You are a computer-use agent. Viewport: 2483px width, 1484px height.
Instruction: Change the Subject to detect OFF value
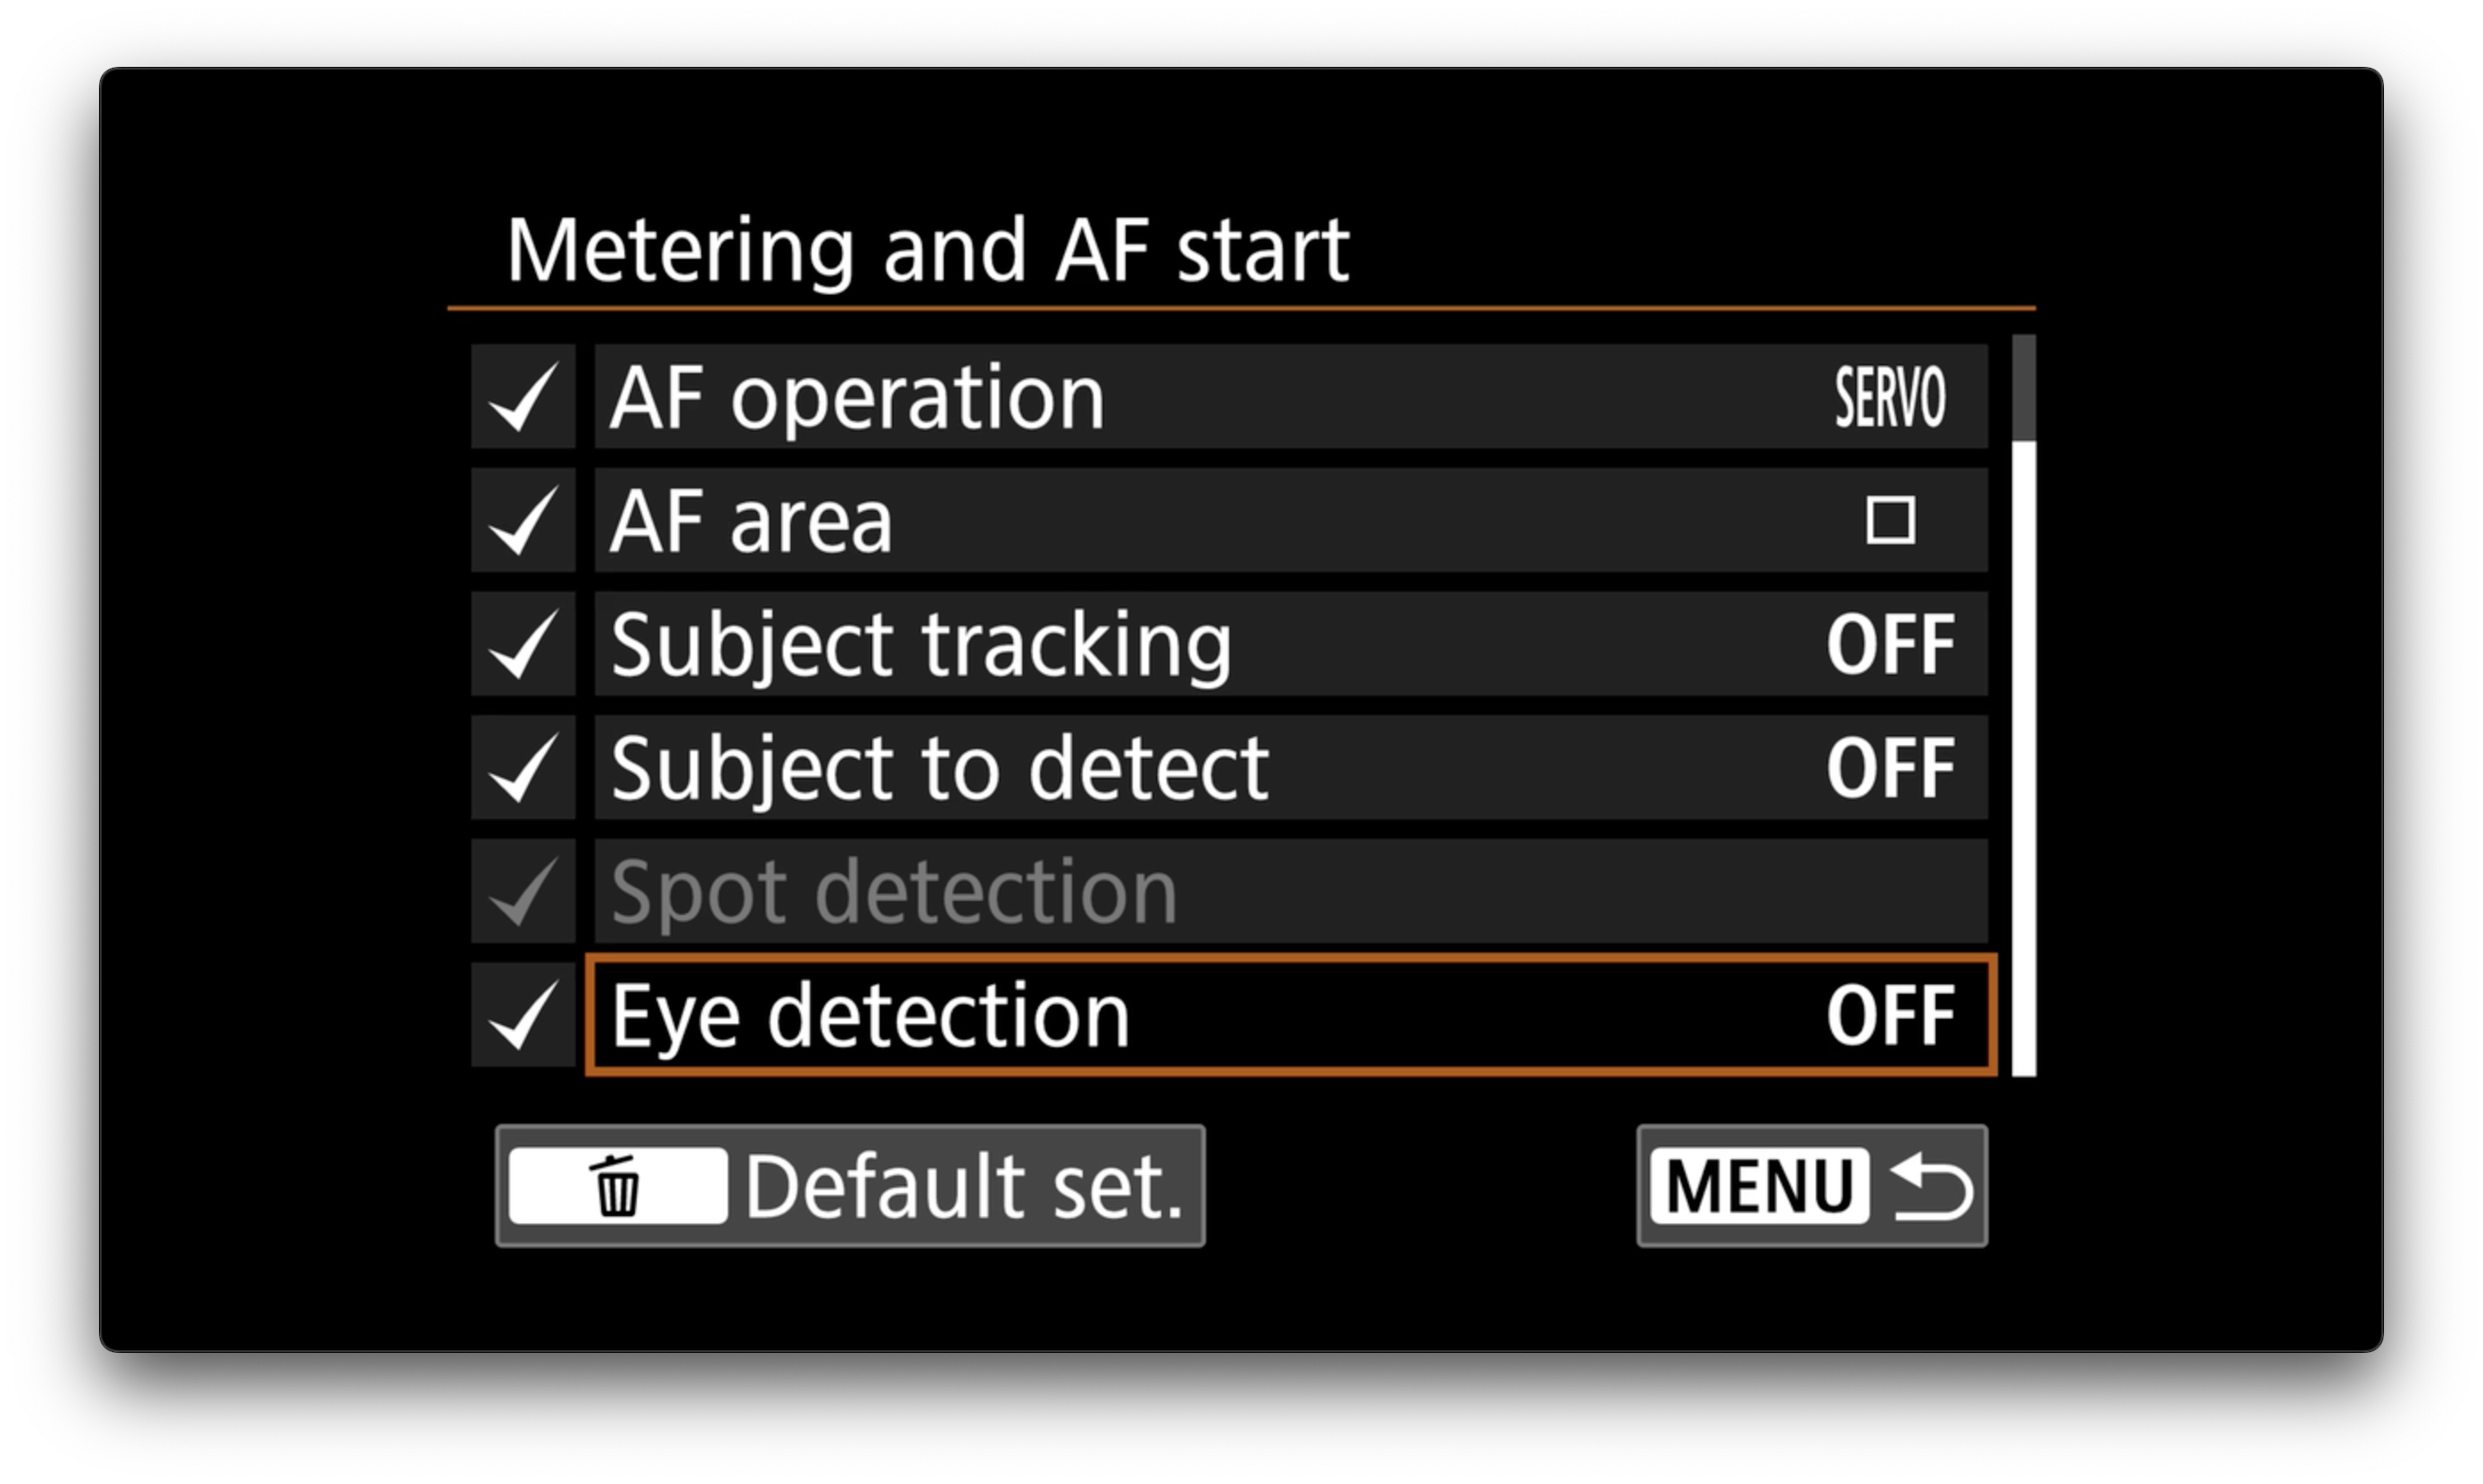coord(1890,768)
